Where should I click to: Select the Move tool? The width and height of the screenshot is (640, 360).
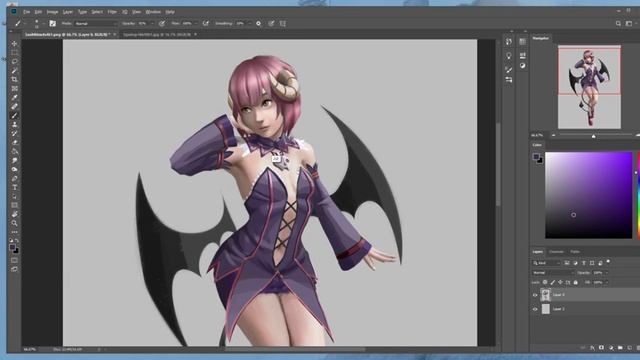click(x=14, y=44)
